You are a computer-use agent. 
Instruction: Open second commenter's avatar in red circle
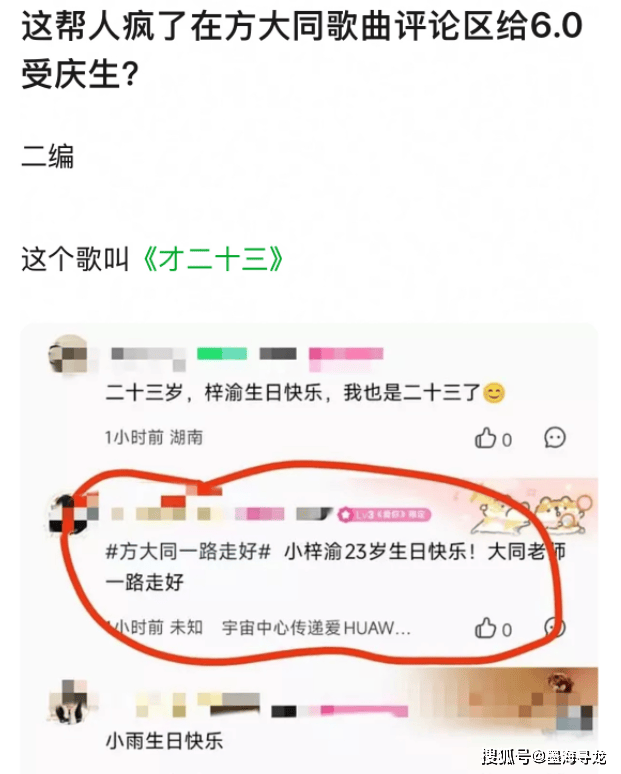pyautogui.click(x=70, y=514)
